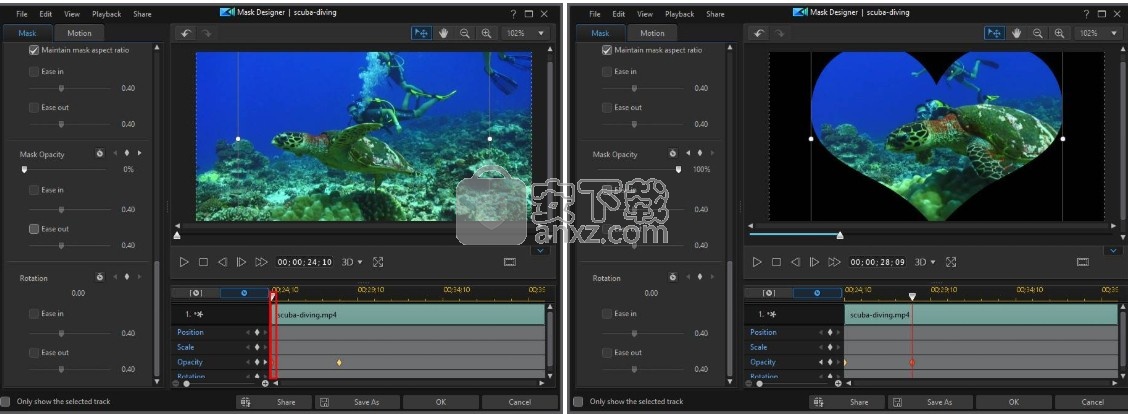The width and height of the screenshot is (1128, 414).
Task: Open View menu in the unmasked window
Action: [72, 14]
